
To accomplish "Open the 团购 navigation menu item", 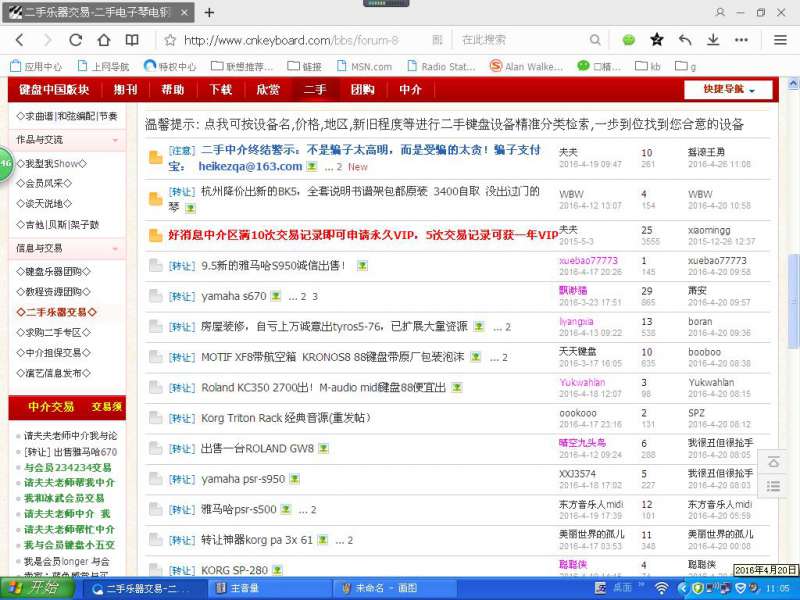I will pos(362,89).
